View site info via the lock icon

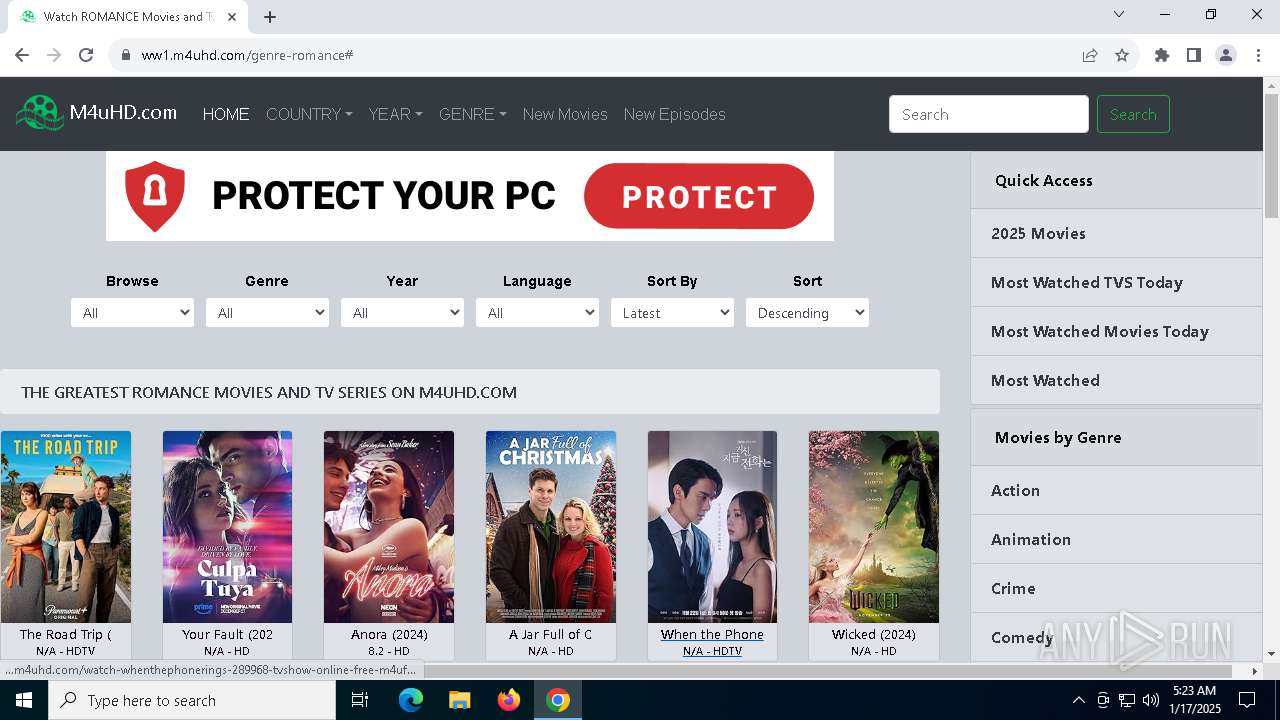click(x=126, y=55)
